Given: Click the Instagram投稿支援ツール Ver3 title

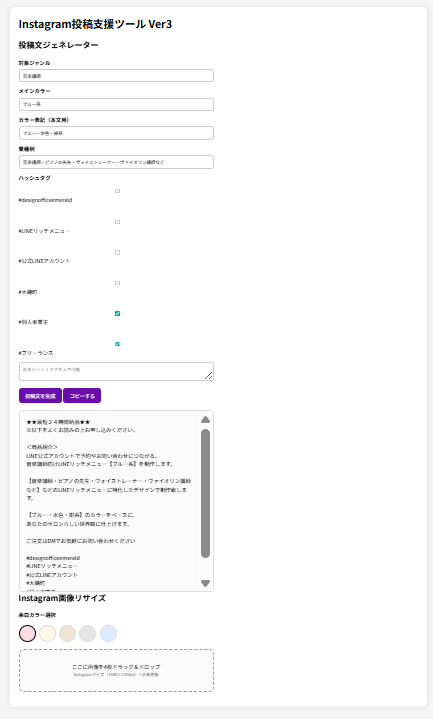Looking at the screenshot, I should tap(95, 24).
